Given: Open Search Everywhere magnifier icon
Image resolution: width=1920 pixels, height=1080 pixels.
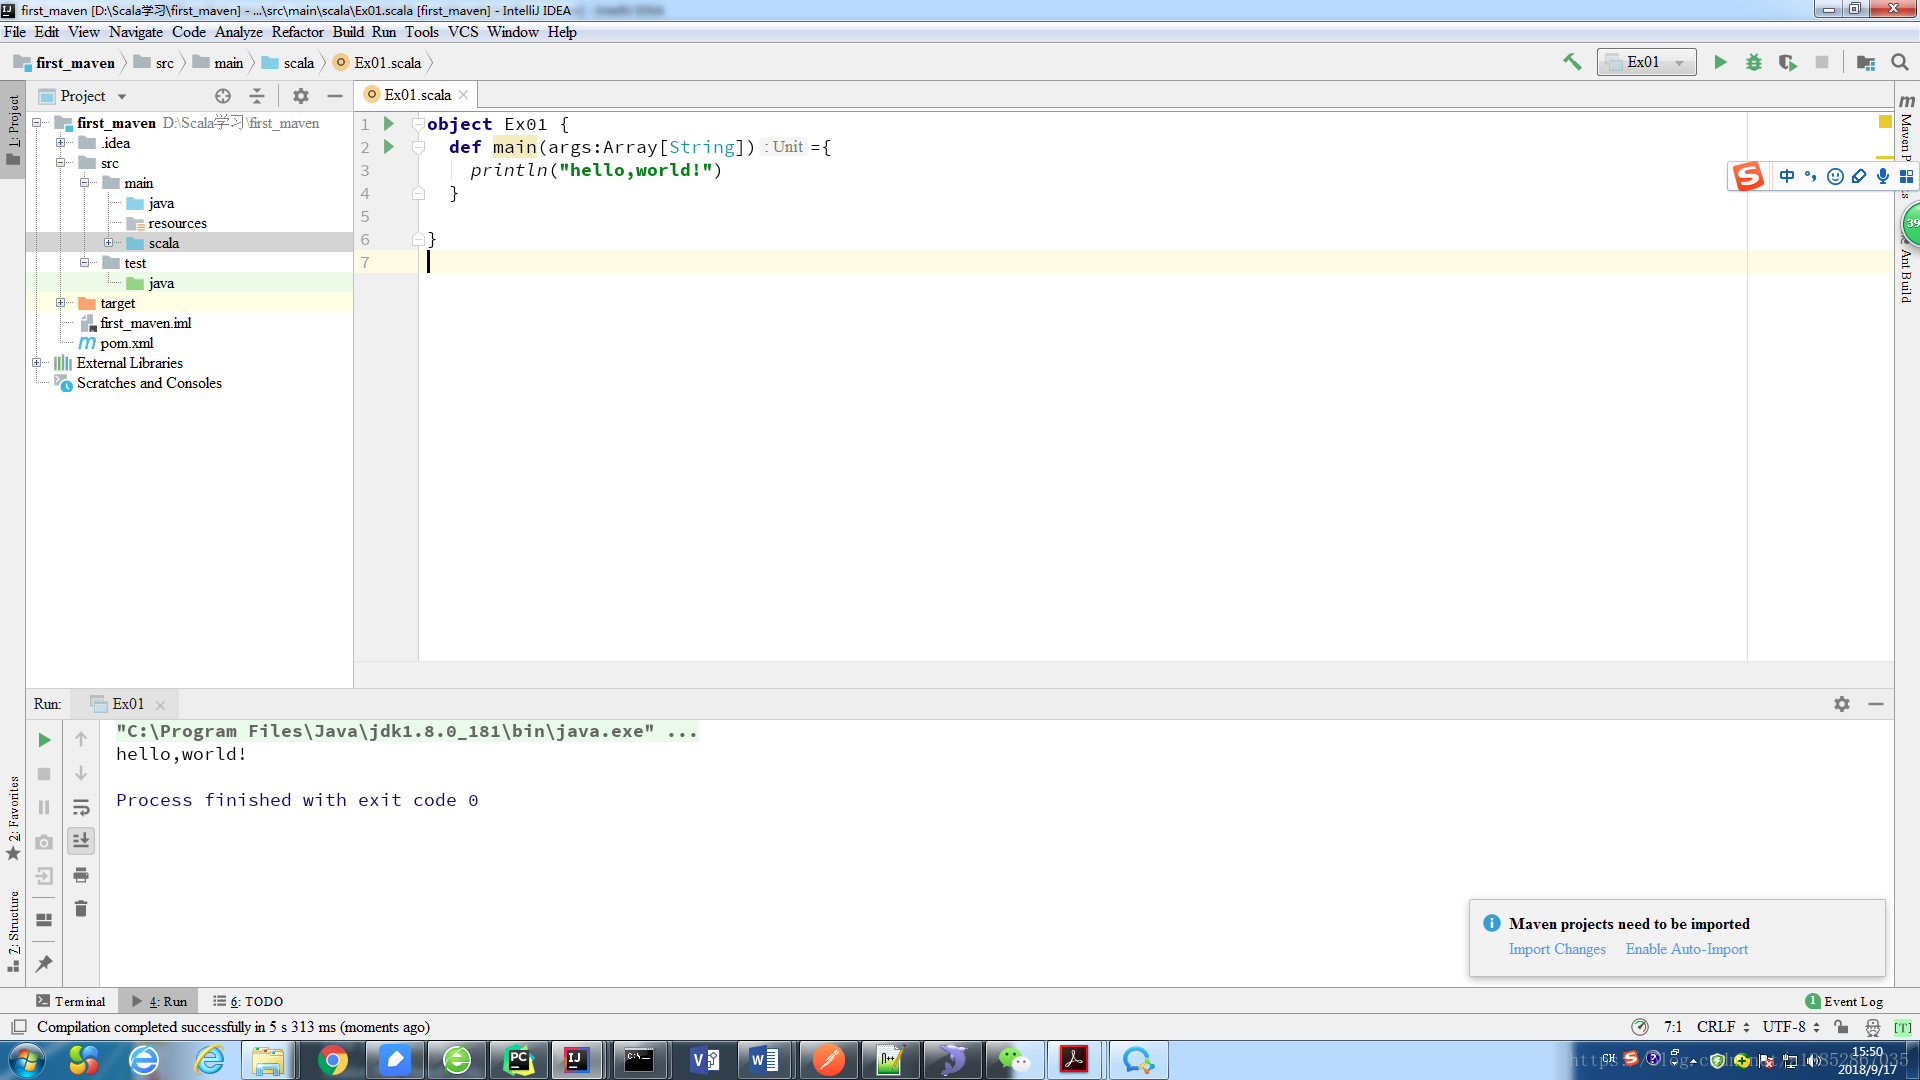Looking at the screenshot, I should pos(1900,62).
